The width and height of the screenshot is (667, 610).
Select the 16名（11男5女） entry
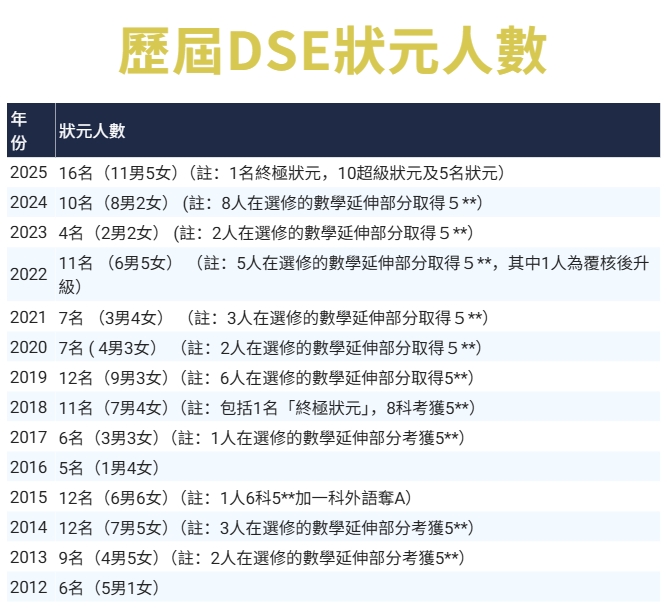pos(358,173)
